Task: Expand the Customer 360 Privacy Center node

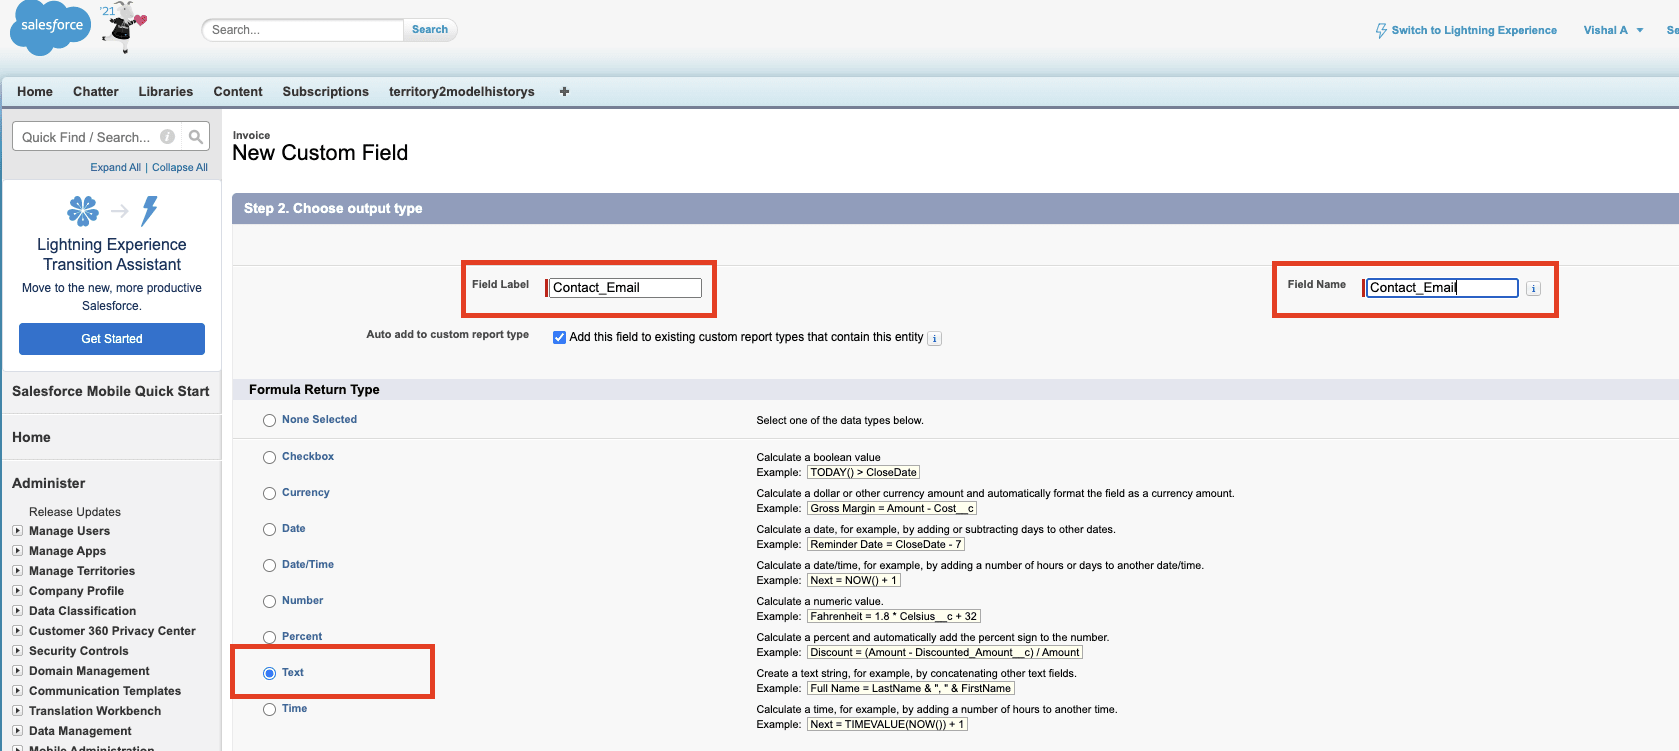Action: [x=17, y=631]
